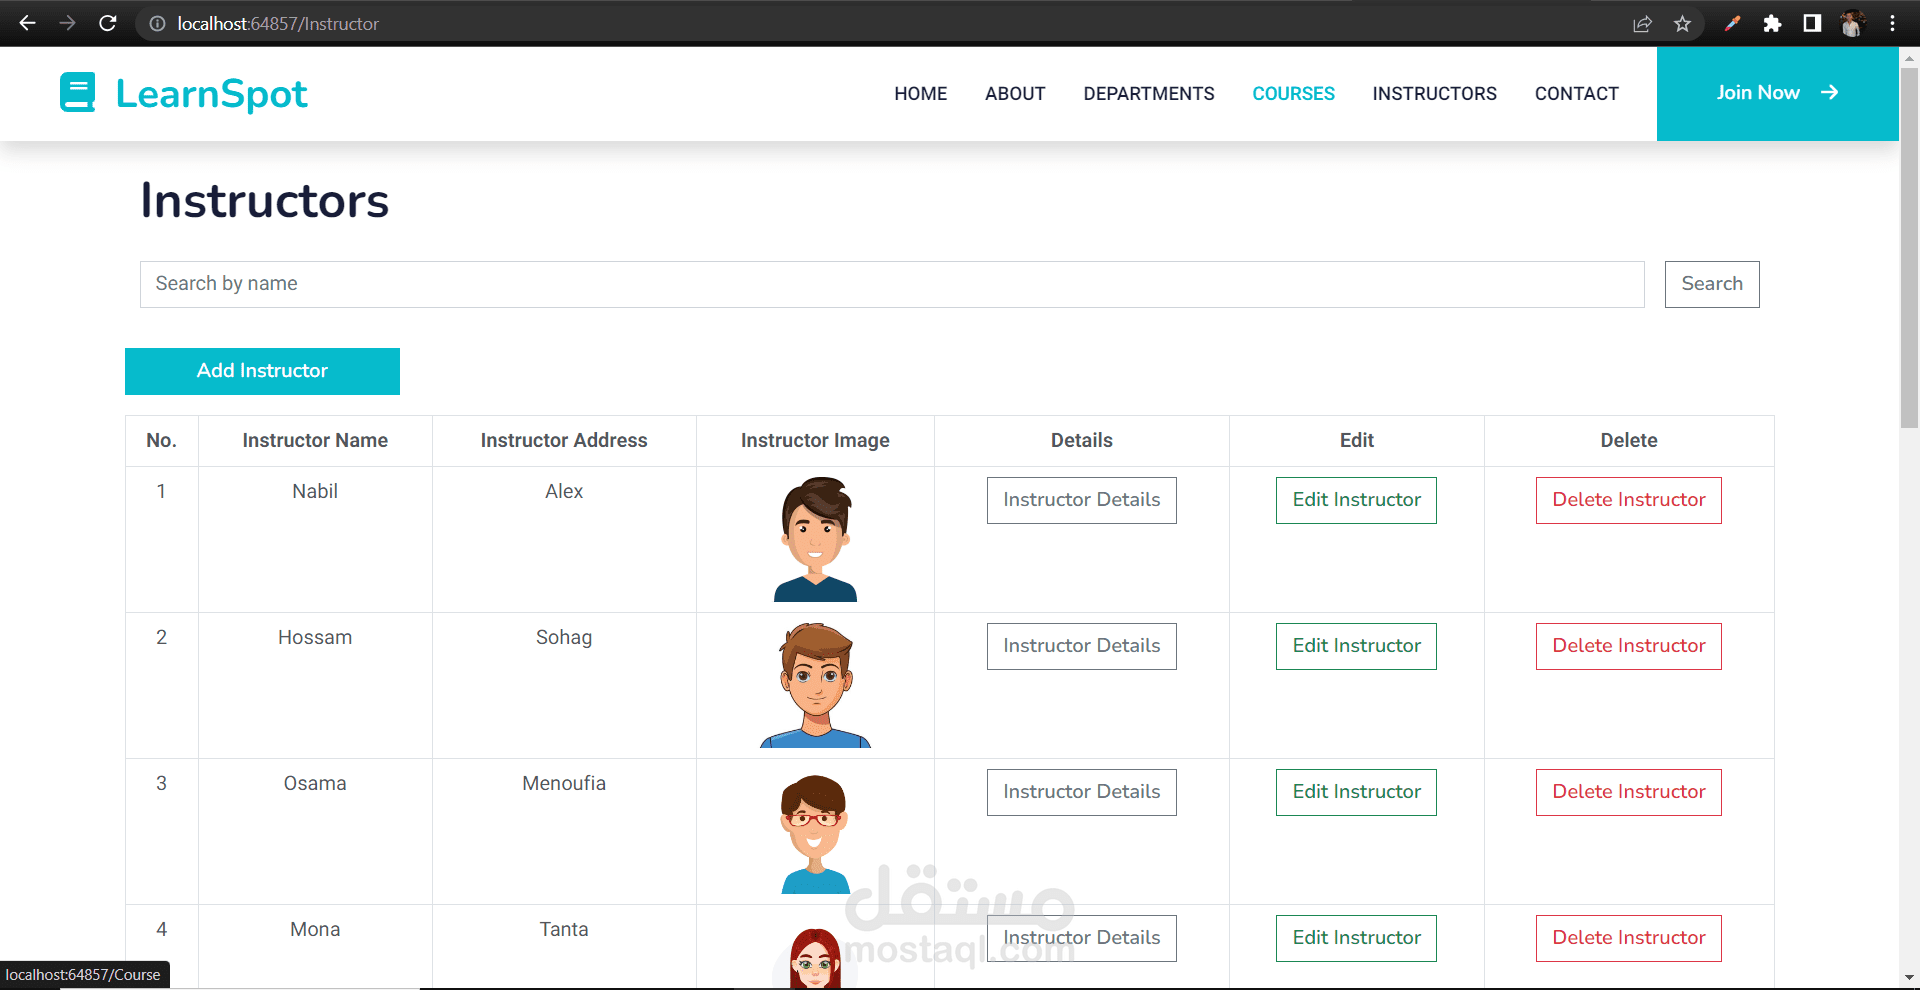Click the Instructors page heading
Viewport: 1920px width, 990px height.
[264, 200]
